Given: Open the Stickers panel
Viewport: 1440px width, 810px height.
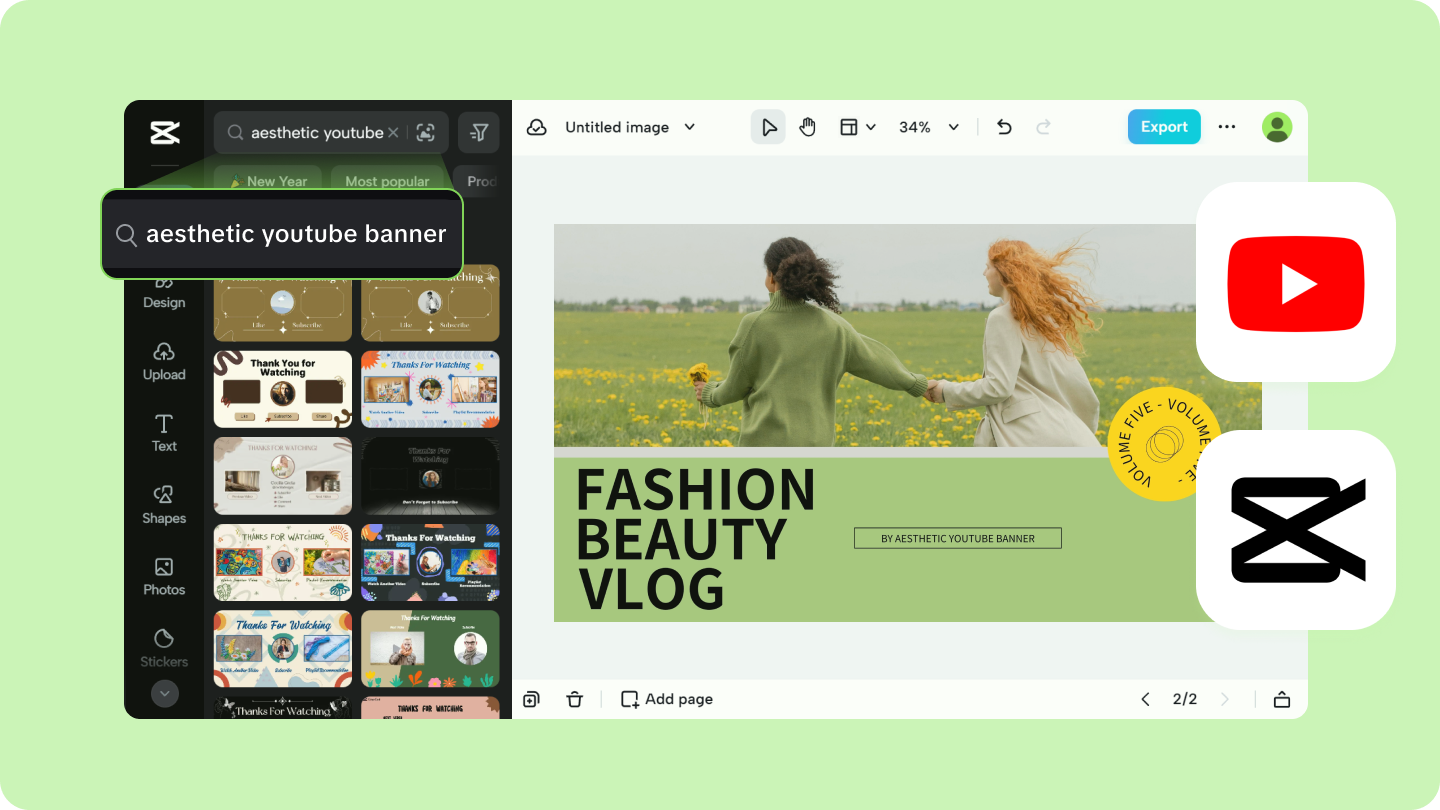Looking at the screenshot, I should [164, 649].
